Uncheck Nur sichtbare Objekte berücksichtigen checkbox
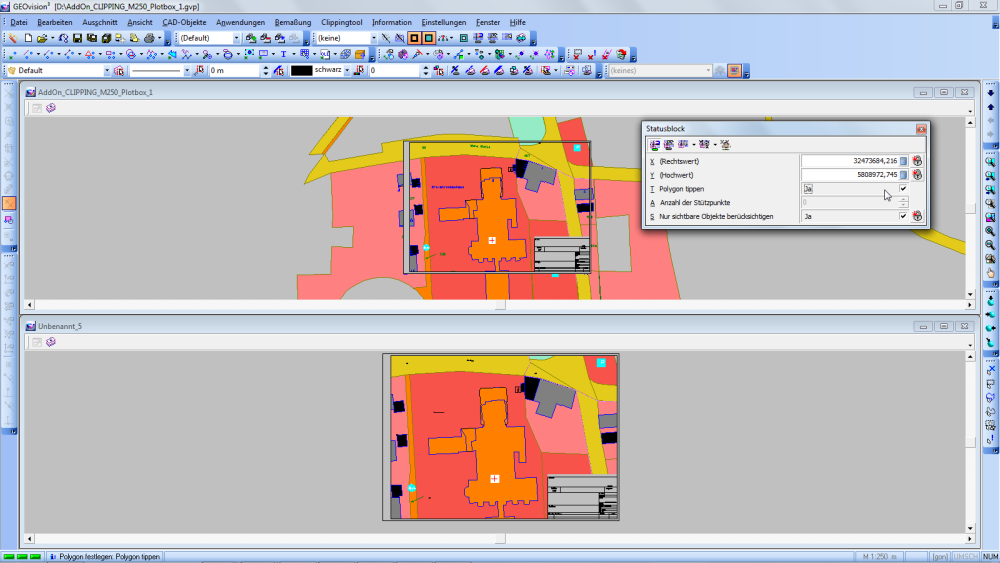The height and width of the screenshot is (563, 1000). [903, 216]
